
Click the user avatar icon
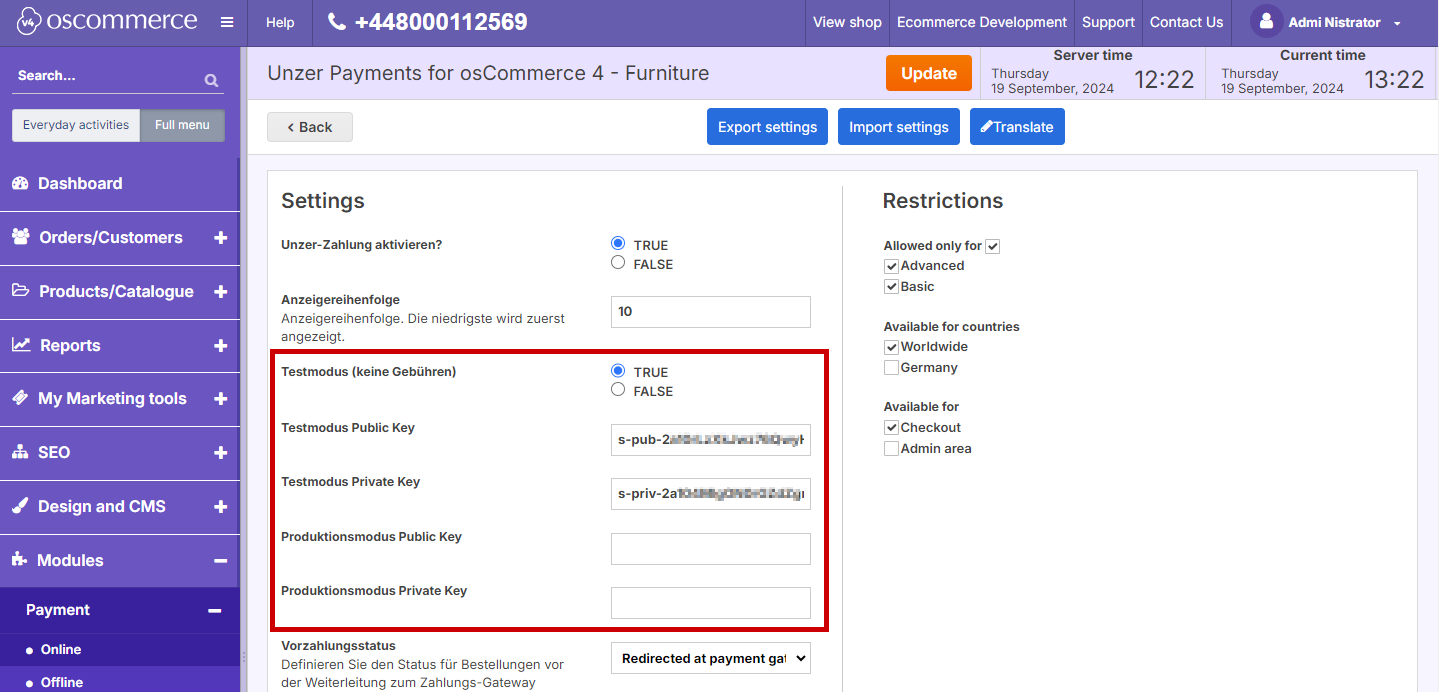(x=1266, y=21)
